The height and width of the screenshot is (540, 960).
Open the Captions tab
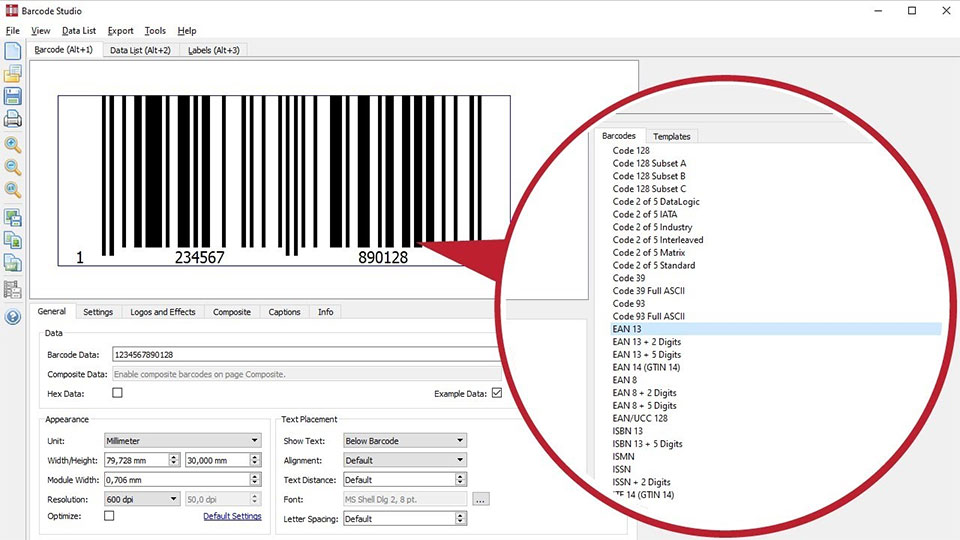pos(285,312)
